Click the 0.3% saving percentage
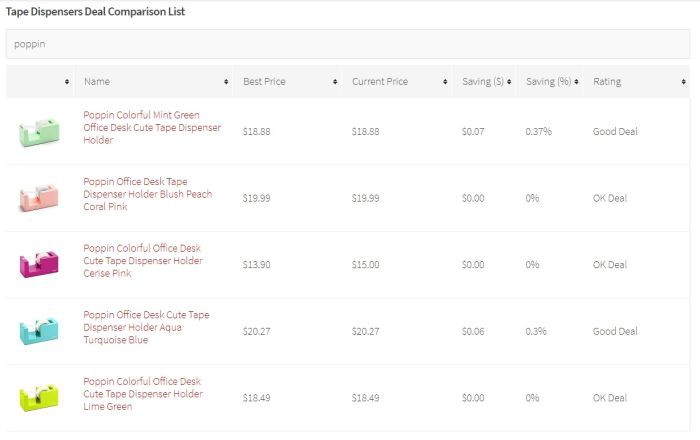Viewport: 700px width, 440px height. click(x=536, y=332)
